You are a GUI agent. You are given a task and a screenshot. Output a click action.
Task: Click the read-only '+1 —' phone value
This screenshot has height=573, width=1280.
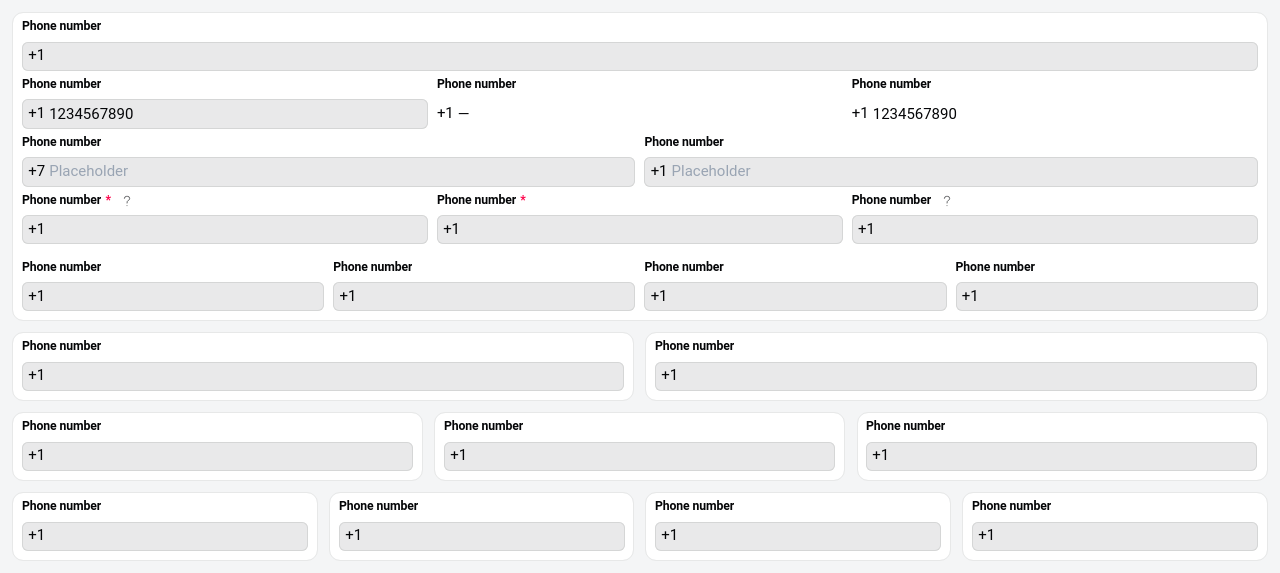point(453,114)
